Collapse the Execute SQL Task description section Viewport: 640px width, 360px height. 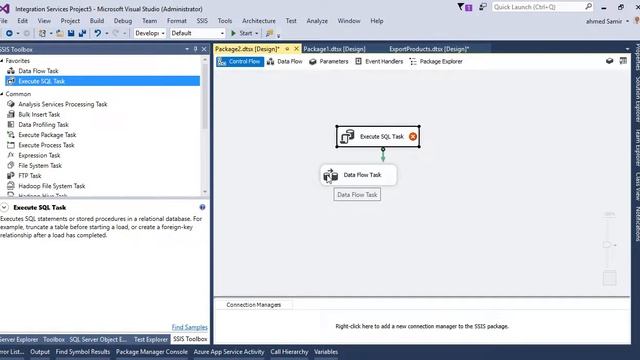coord(4,207)
